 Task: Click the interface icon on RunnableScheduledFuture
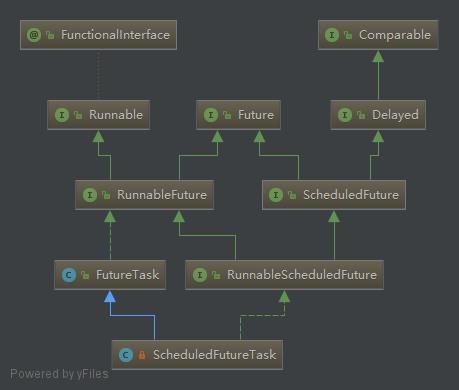pyautogui.click(x=200, y=275)
